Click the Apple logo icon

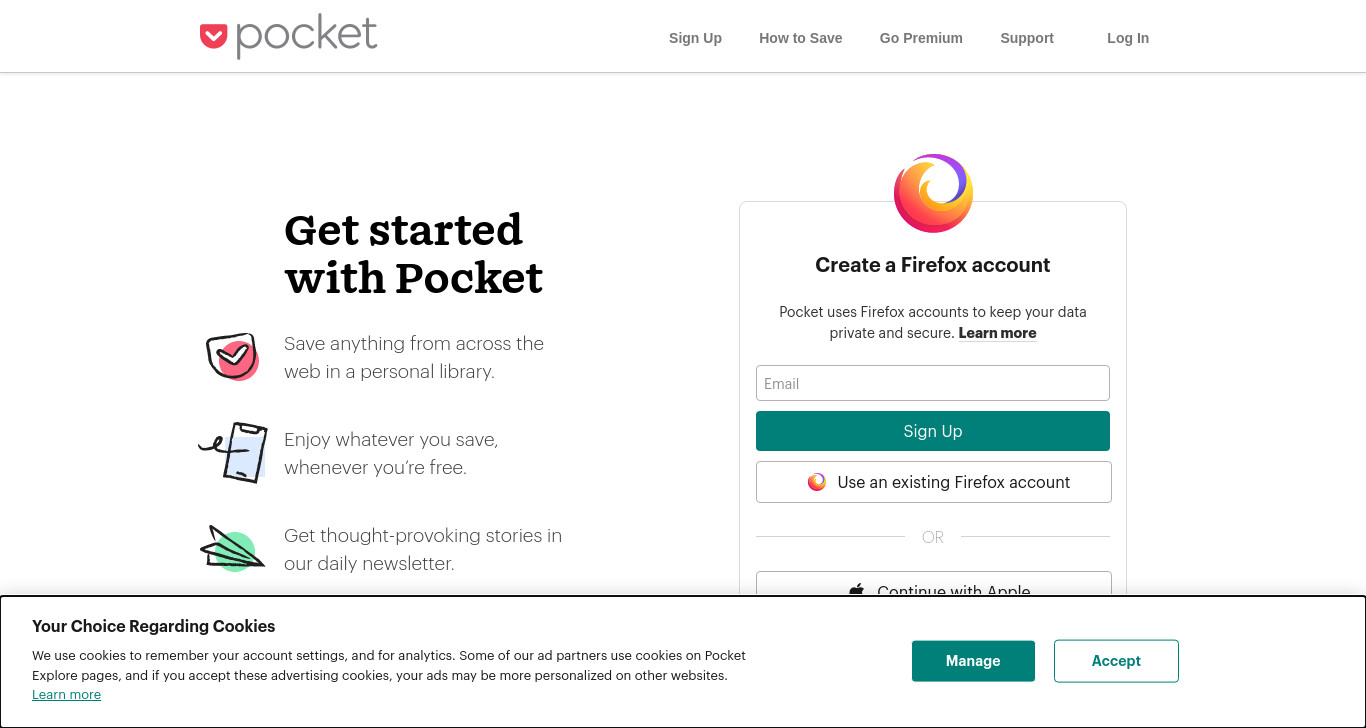[856, 590]
